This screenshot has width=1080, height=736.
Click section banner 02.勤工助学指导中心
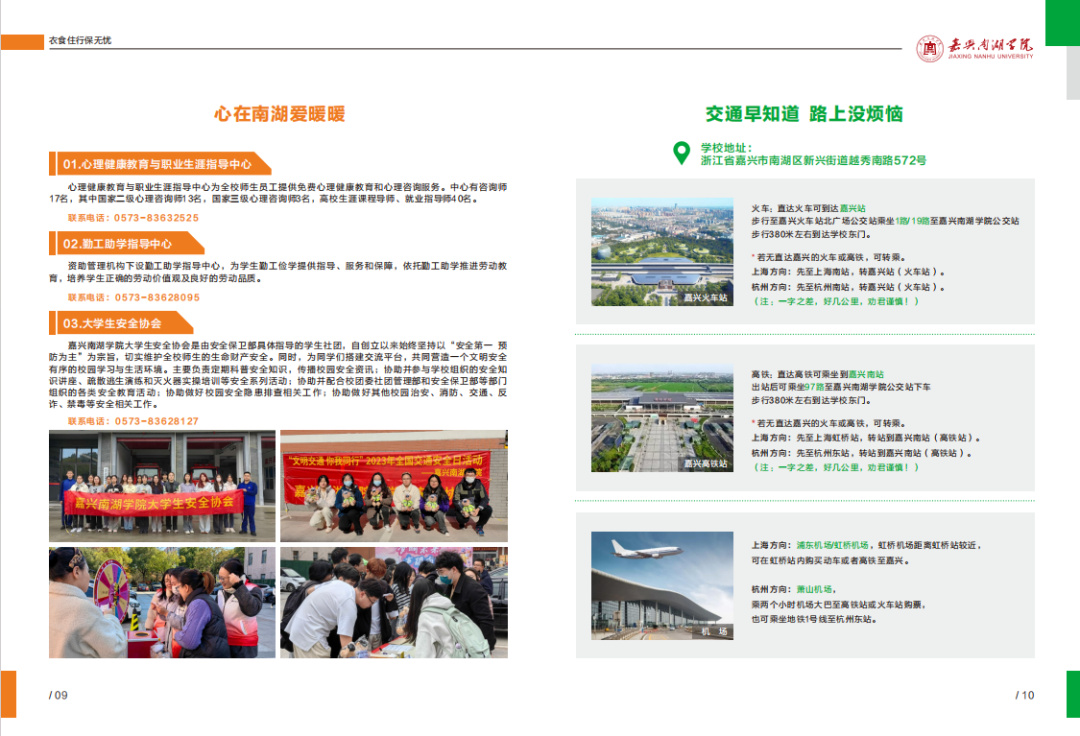pos(127,244)
